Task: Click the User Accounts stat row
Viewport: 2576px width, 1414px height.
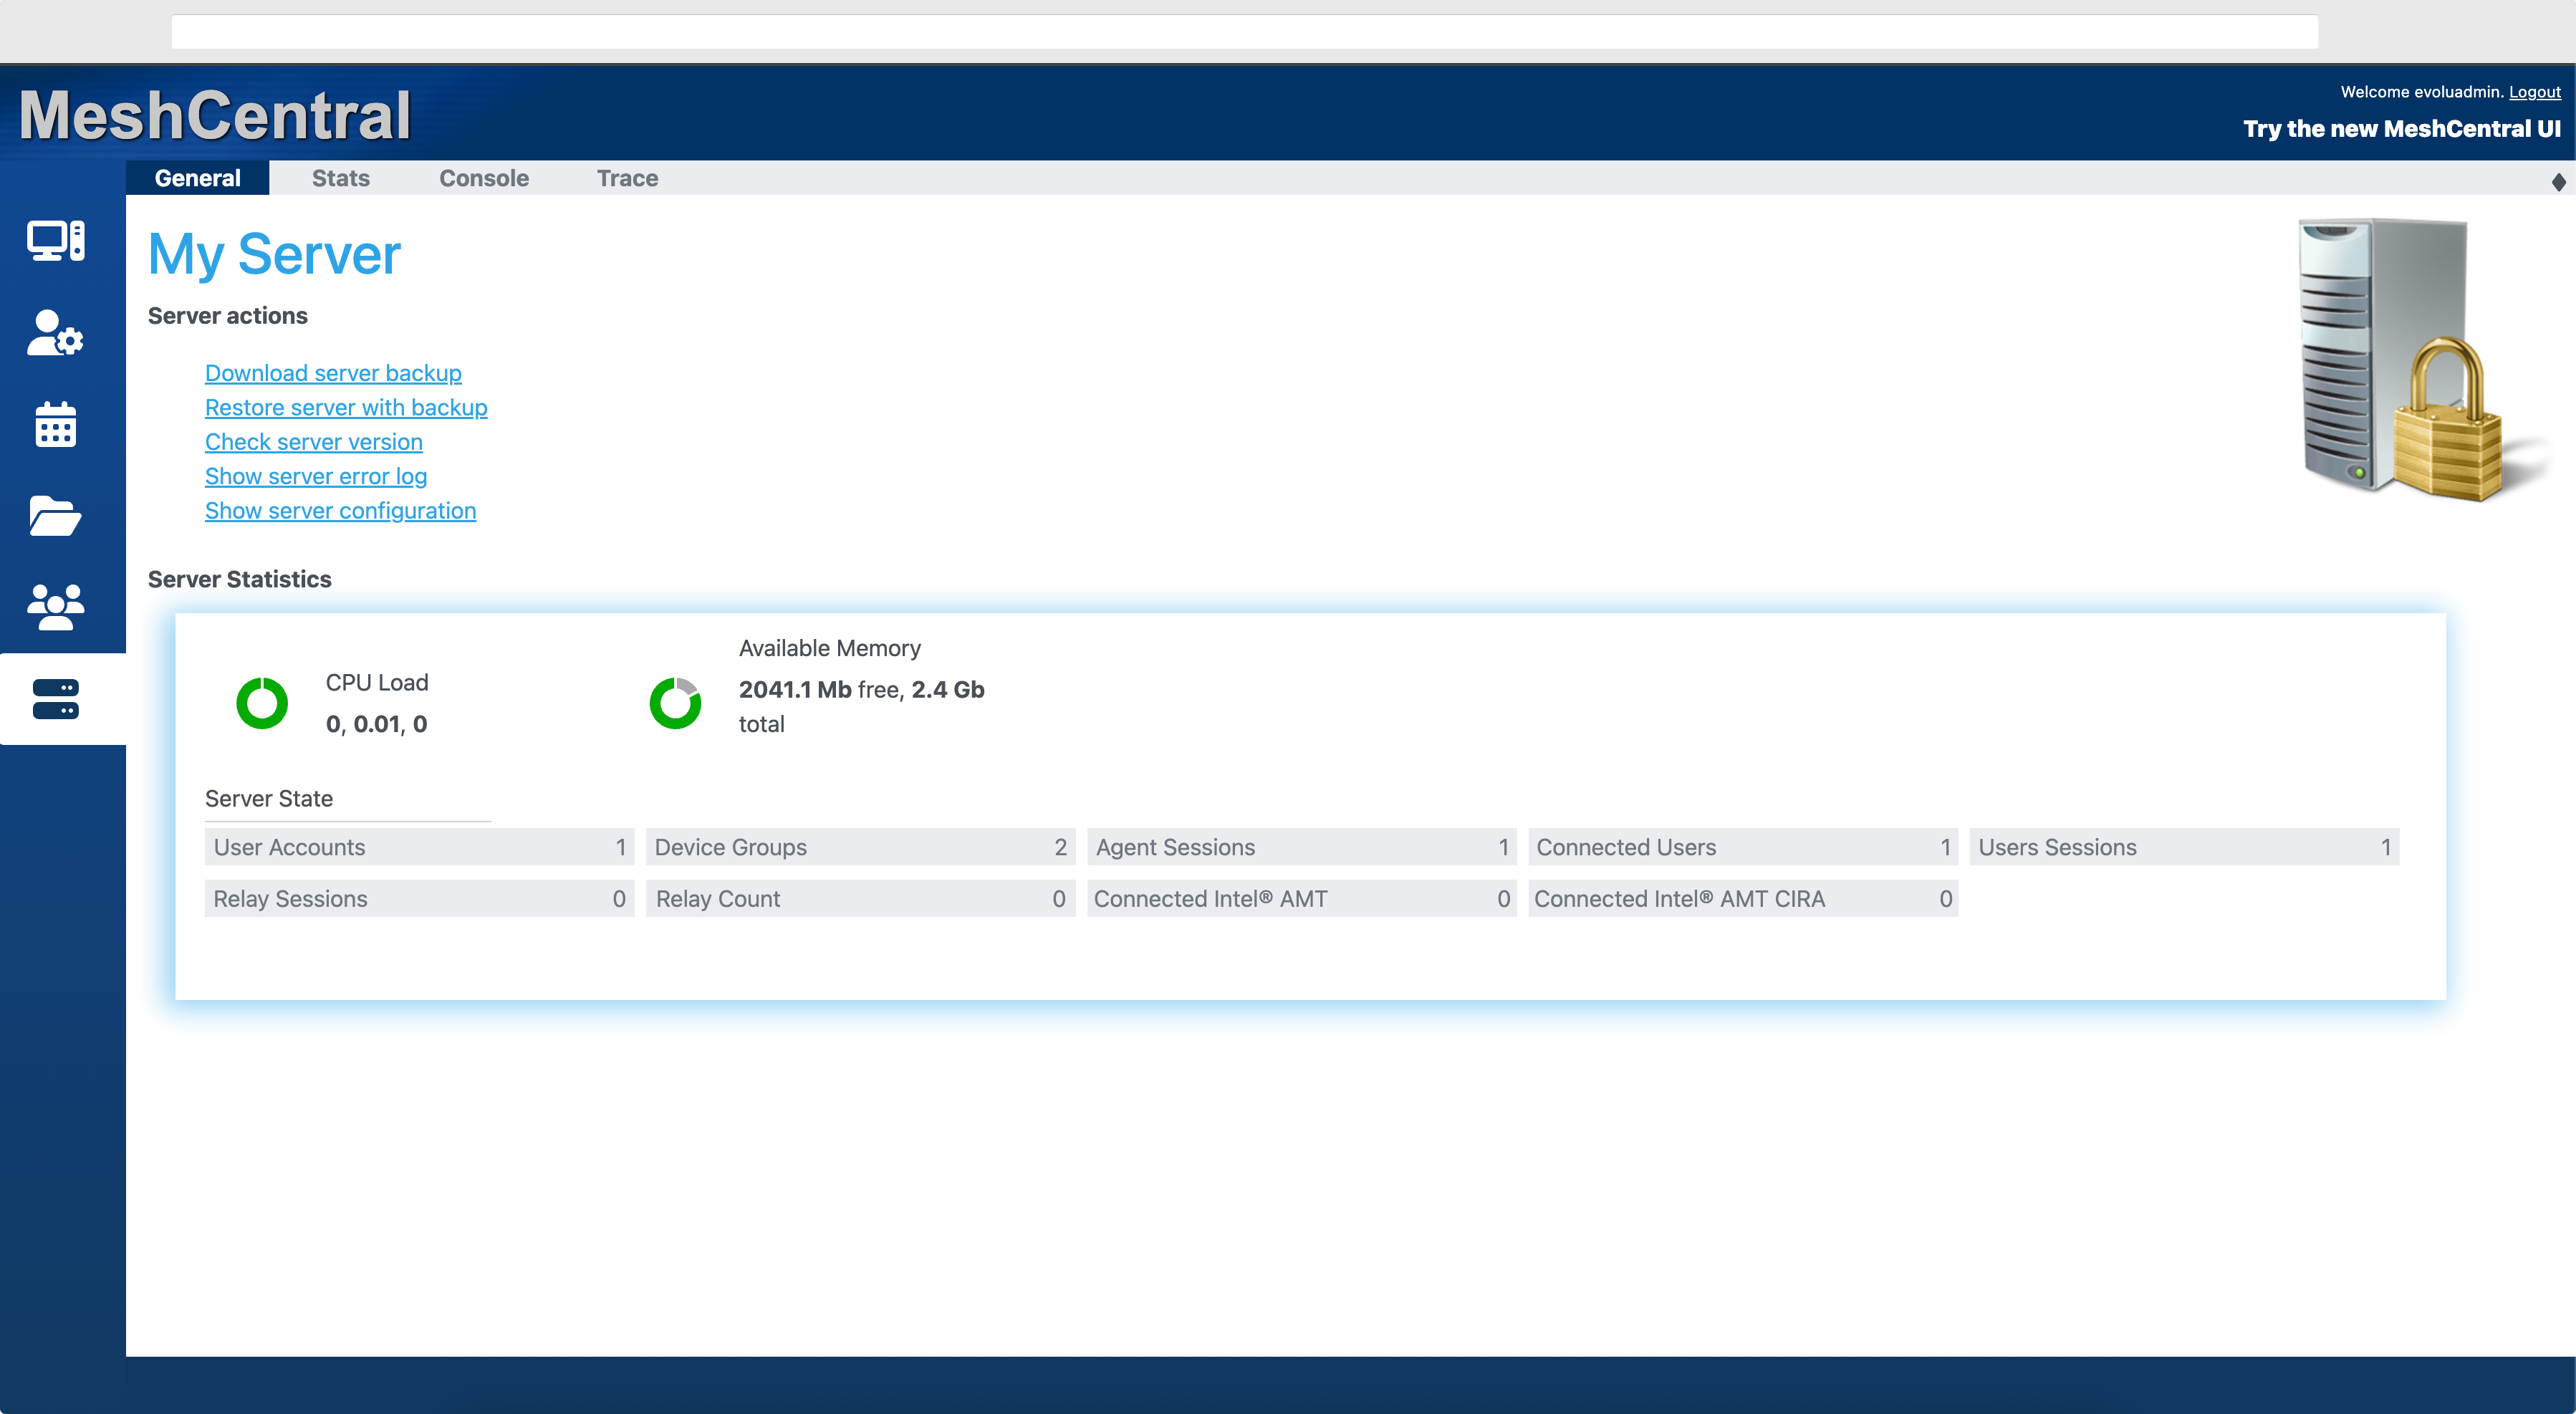Action: [419, 847]
